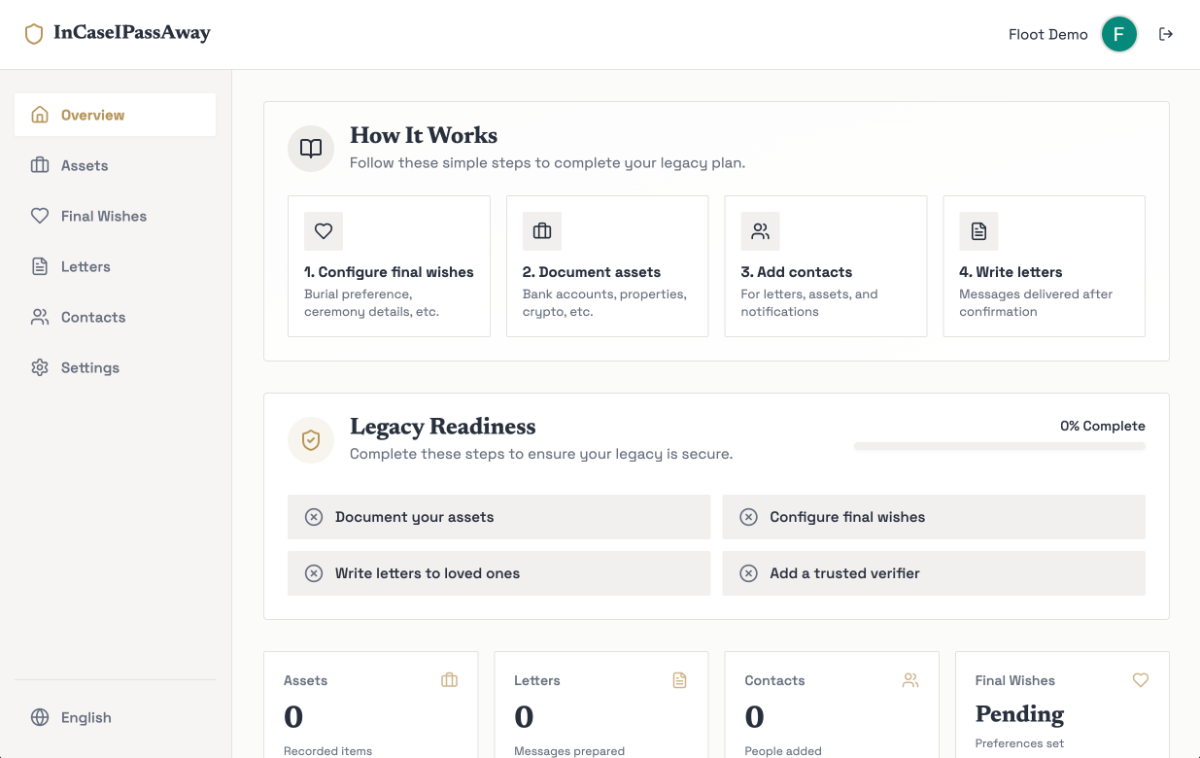
Task: Select the Contacts people icon in sidebar
Action: (x=40, y=317)
